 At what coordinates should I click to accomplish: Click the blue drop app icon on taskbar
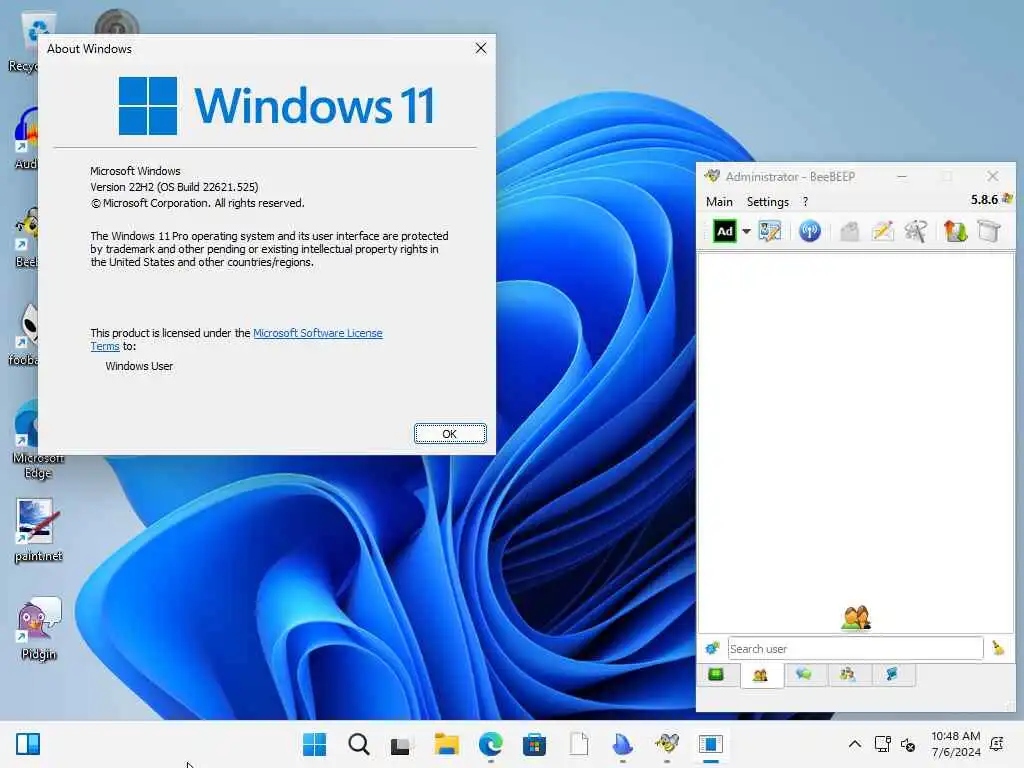(x=622, y=744)
